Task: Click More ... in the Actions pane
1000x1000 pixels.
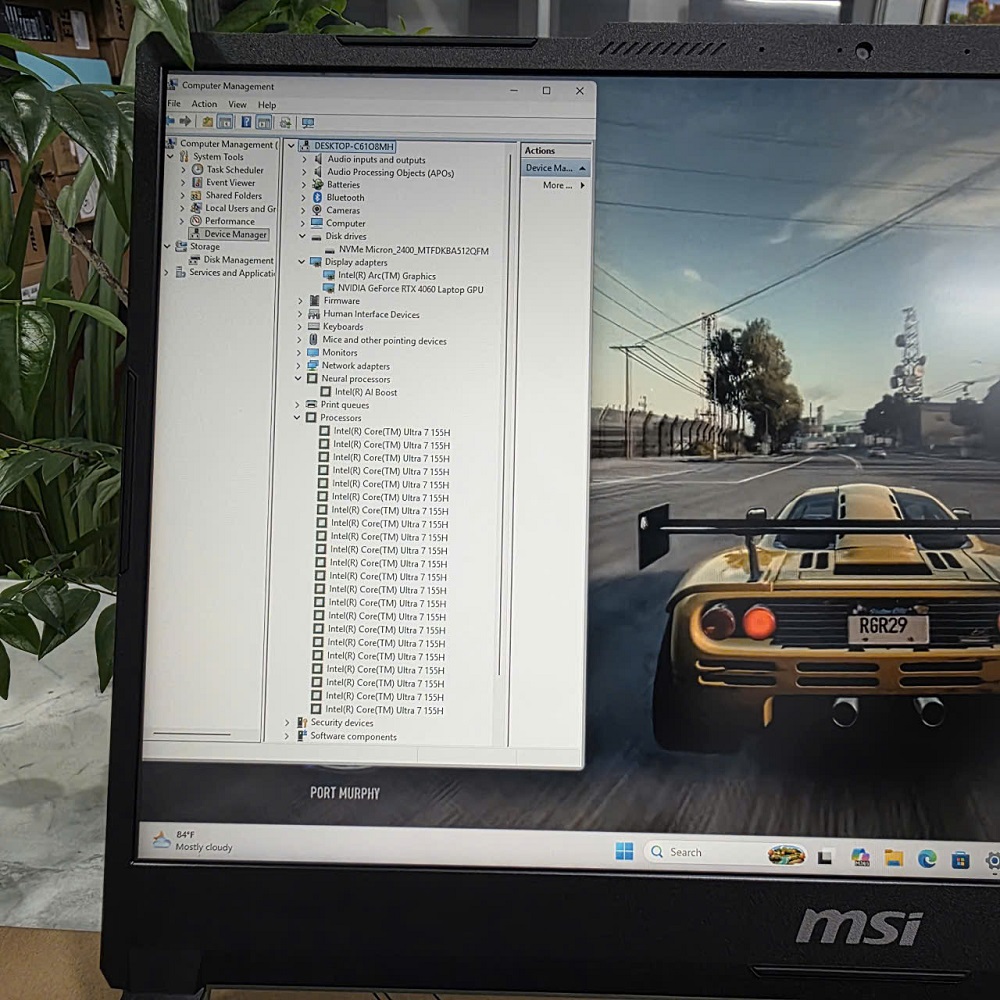Action: (x=557, y=186)
